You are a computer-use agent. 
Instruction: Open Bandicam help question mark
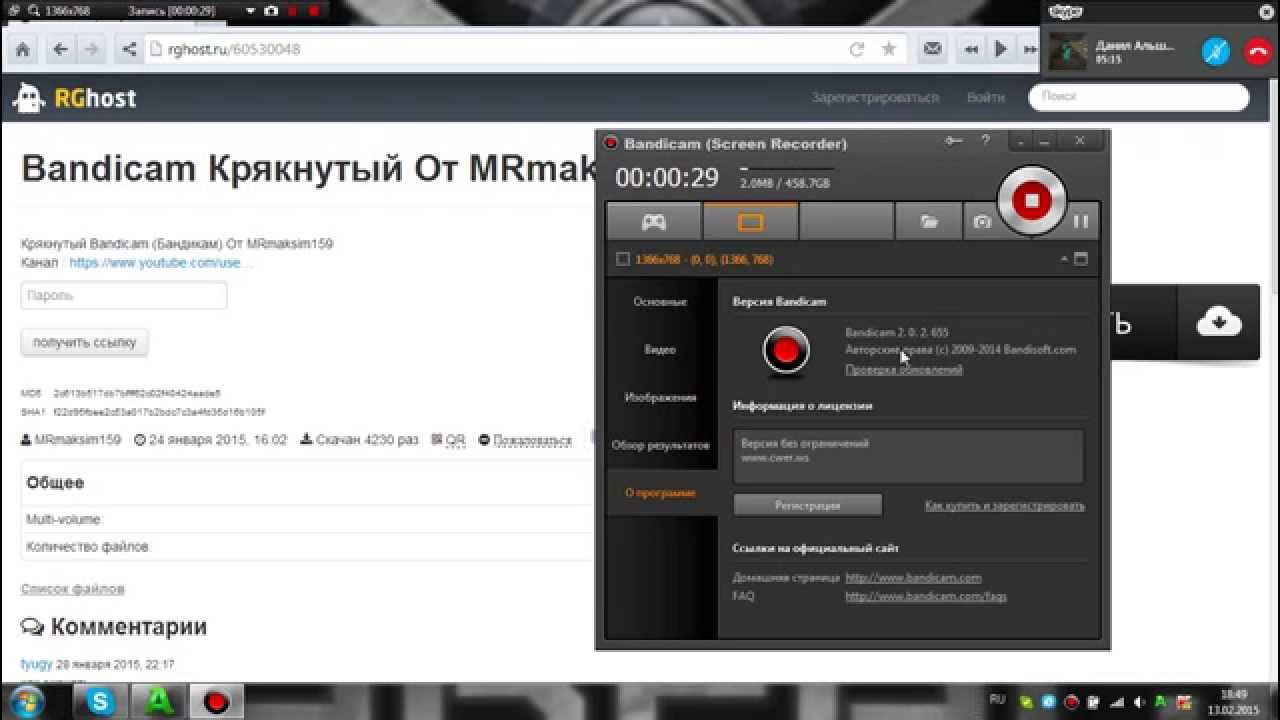point(986,141)
